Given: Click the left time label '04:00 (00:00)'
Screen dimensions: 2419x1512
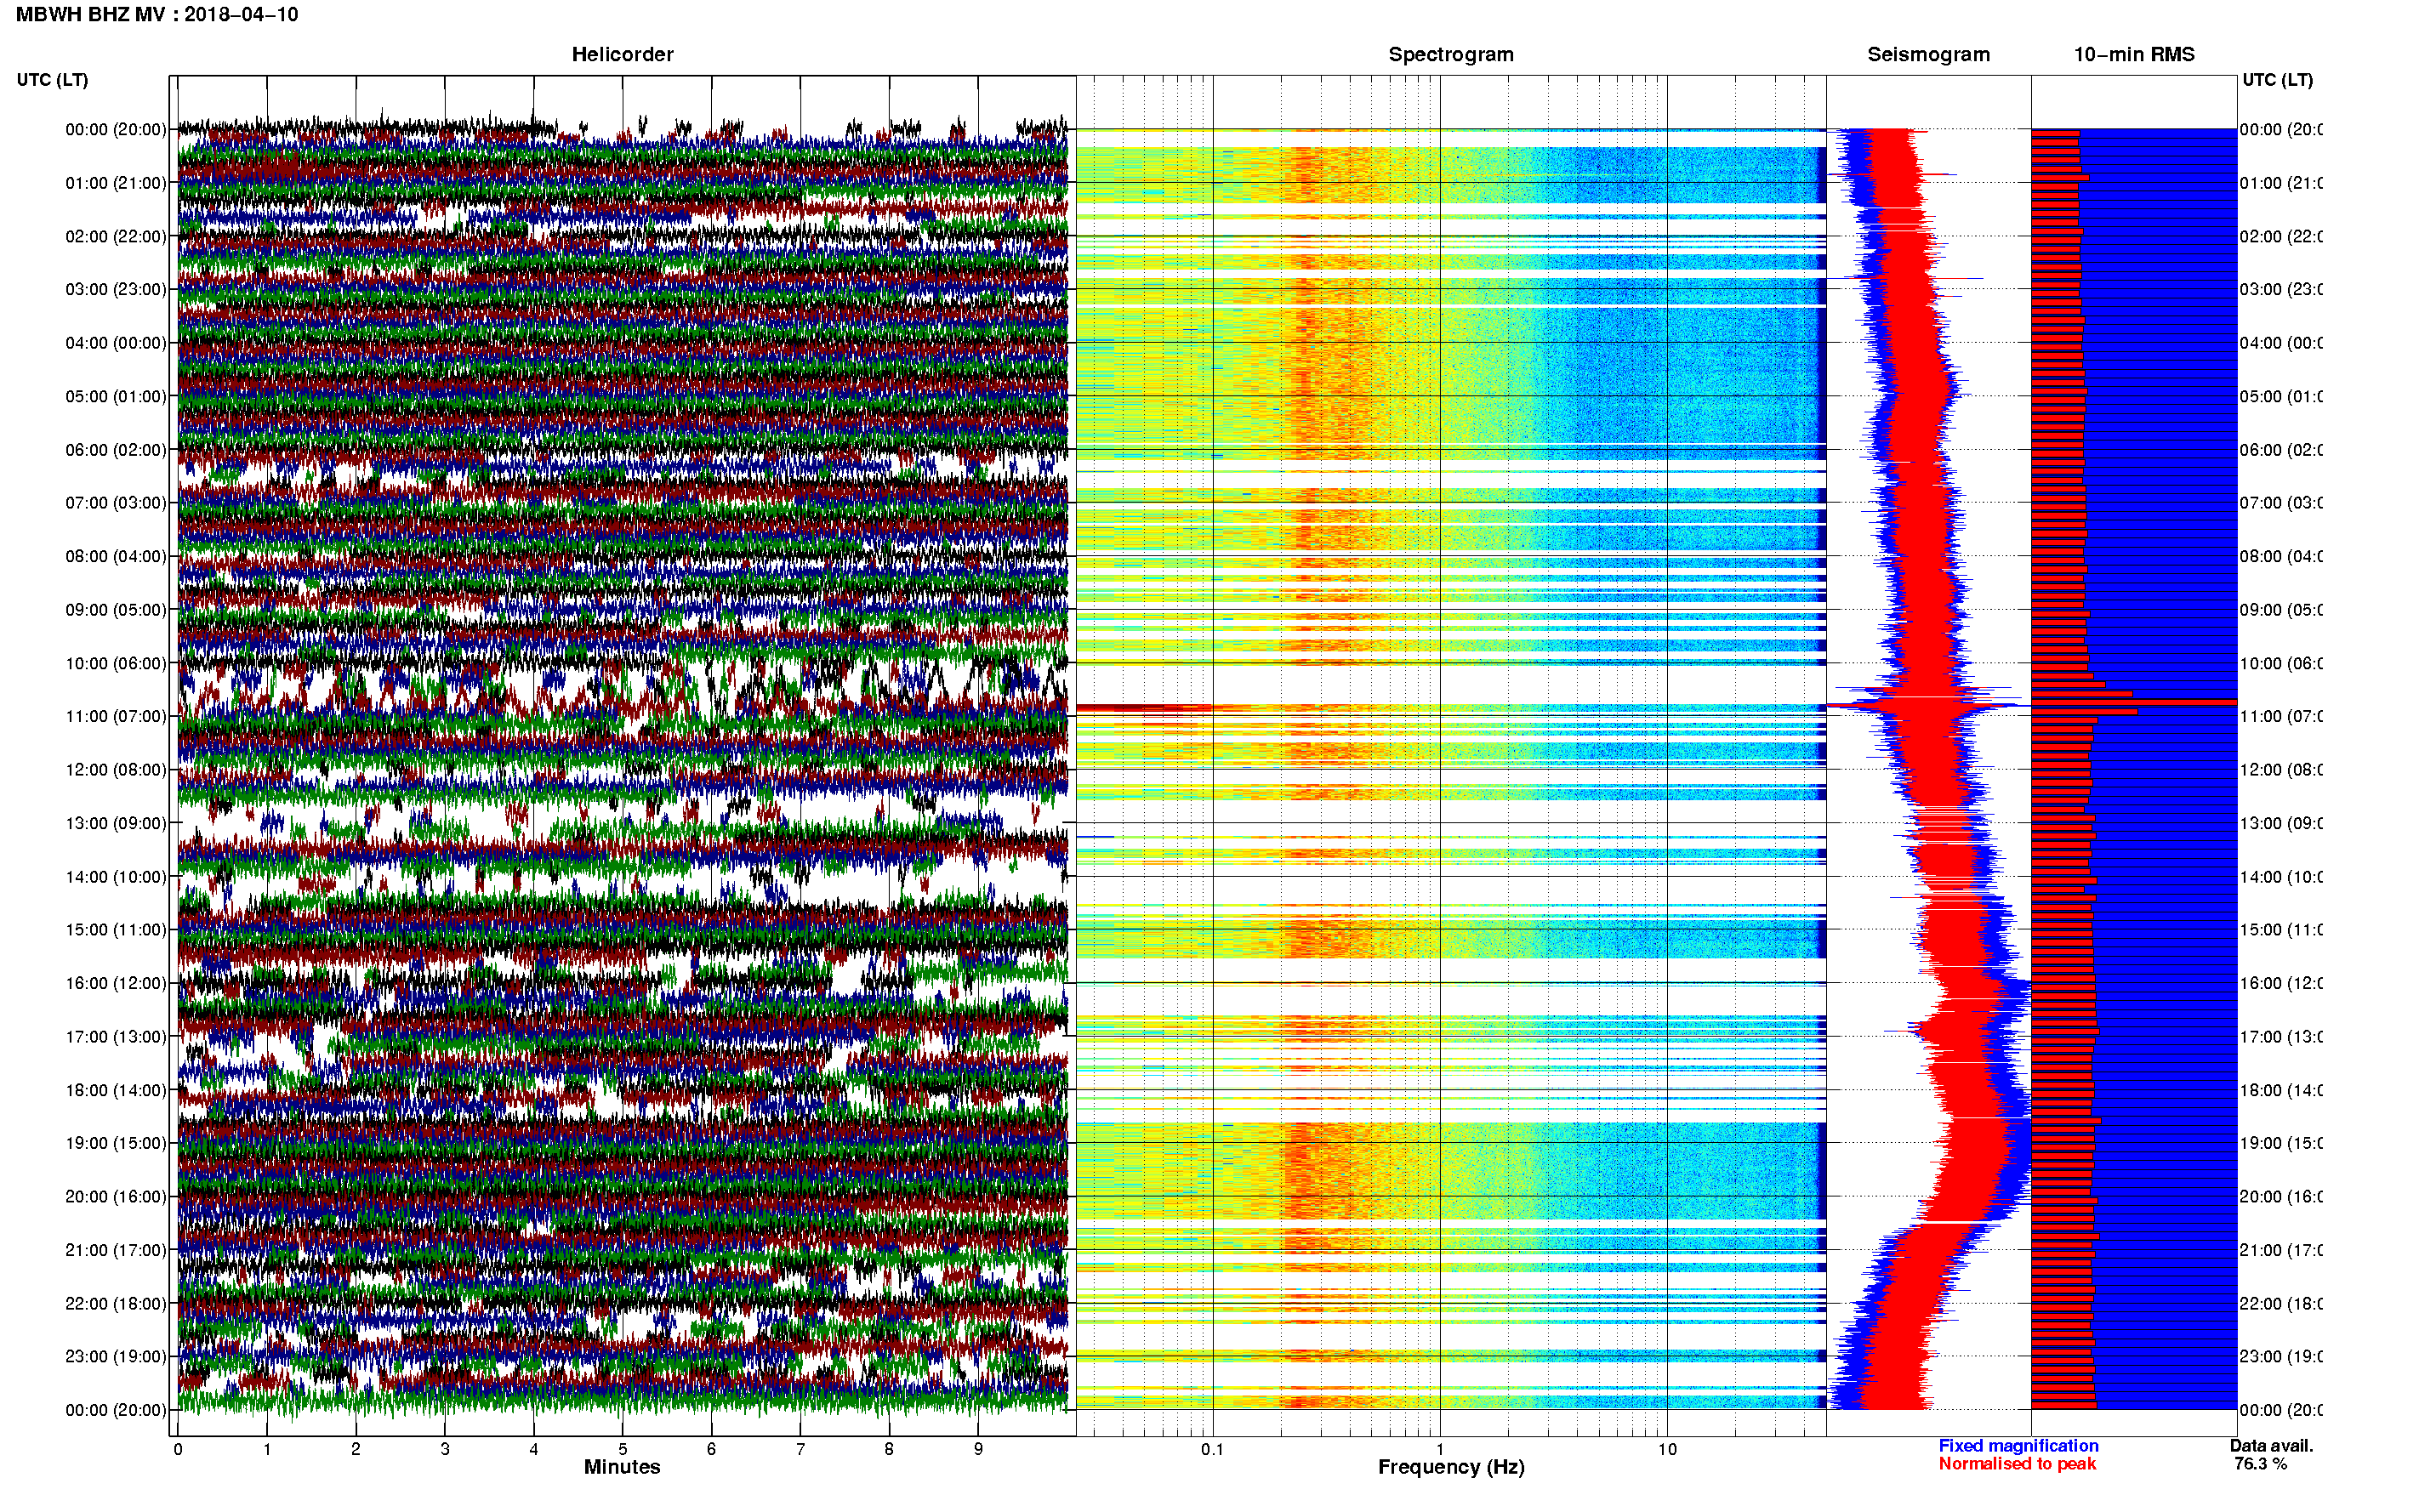Looking at the screenshot, I should tap(116, 343).
